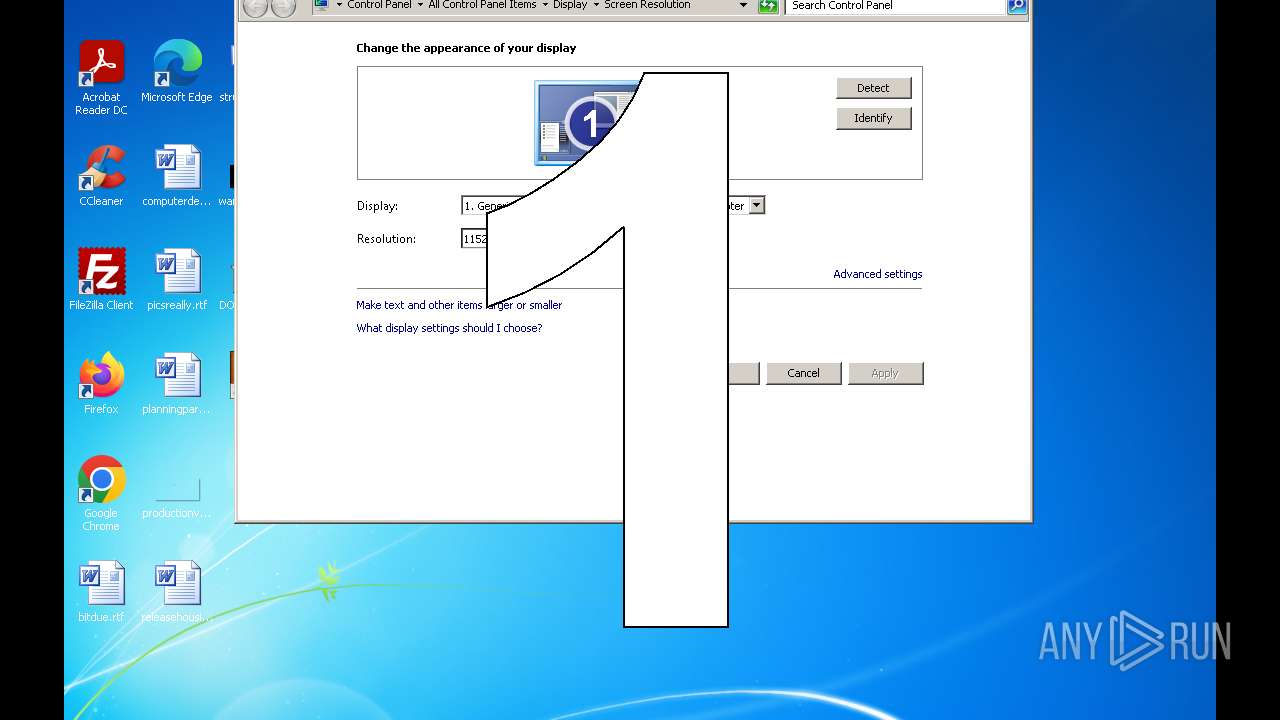The width and height of the screenshot is (1280, 720).
Task: Open FileZilla Client shortcut
Action: coord(101,280)
